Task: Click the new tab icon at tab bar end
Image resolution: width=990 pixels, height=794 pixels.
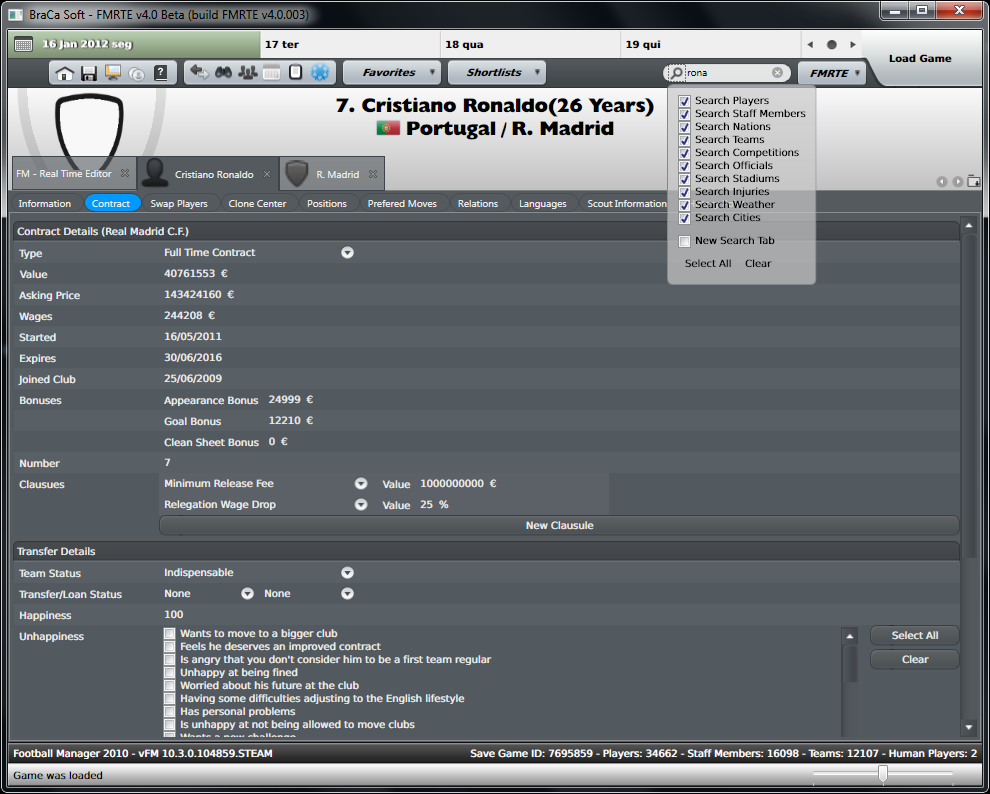Action: [973, 181]
